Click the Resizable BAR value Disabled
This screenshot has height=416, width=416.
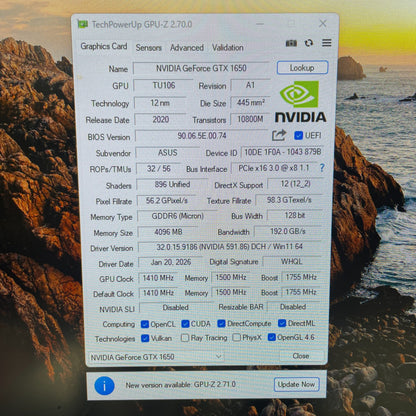(293, 307)
